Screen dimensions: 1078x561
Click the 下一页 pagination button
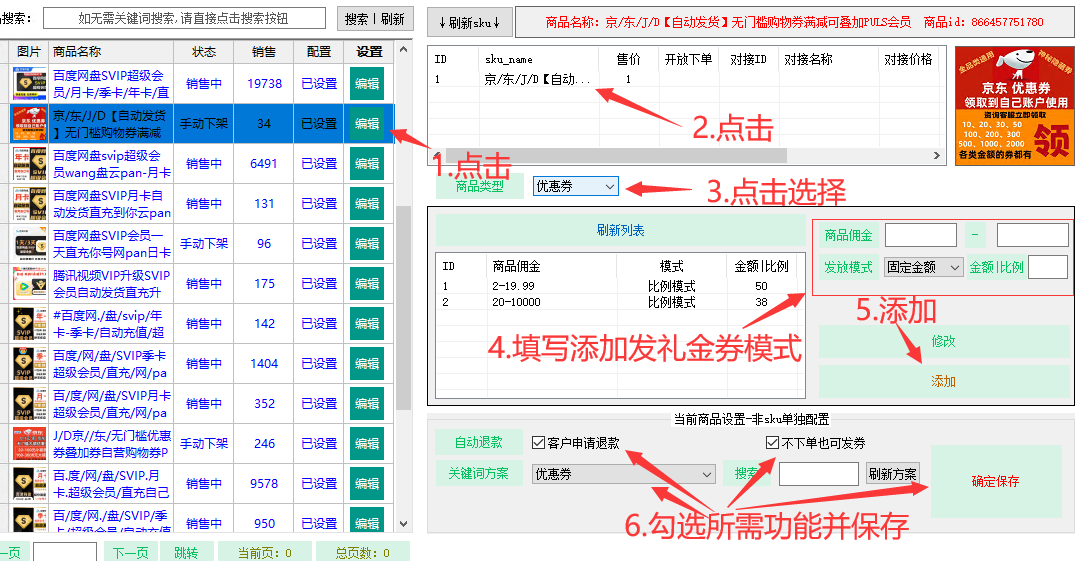coord(131,552)
